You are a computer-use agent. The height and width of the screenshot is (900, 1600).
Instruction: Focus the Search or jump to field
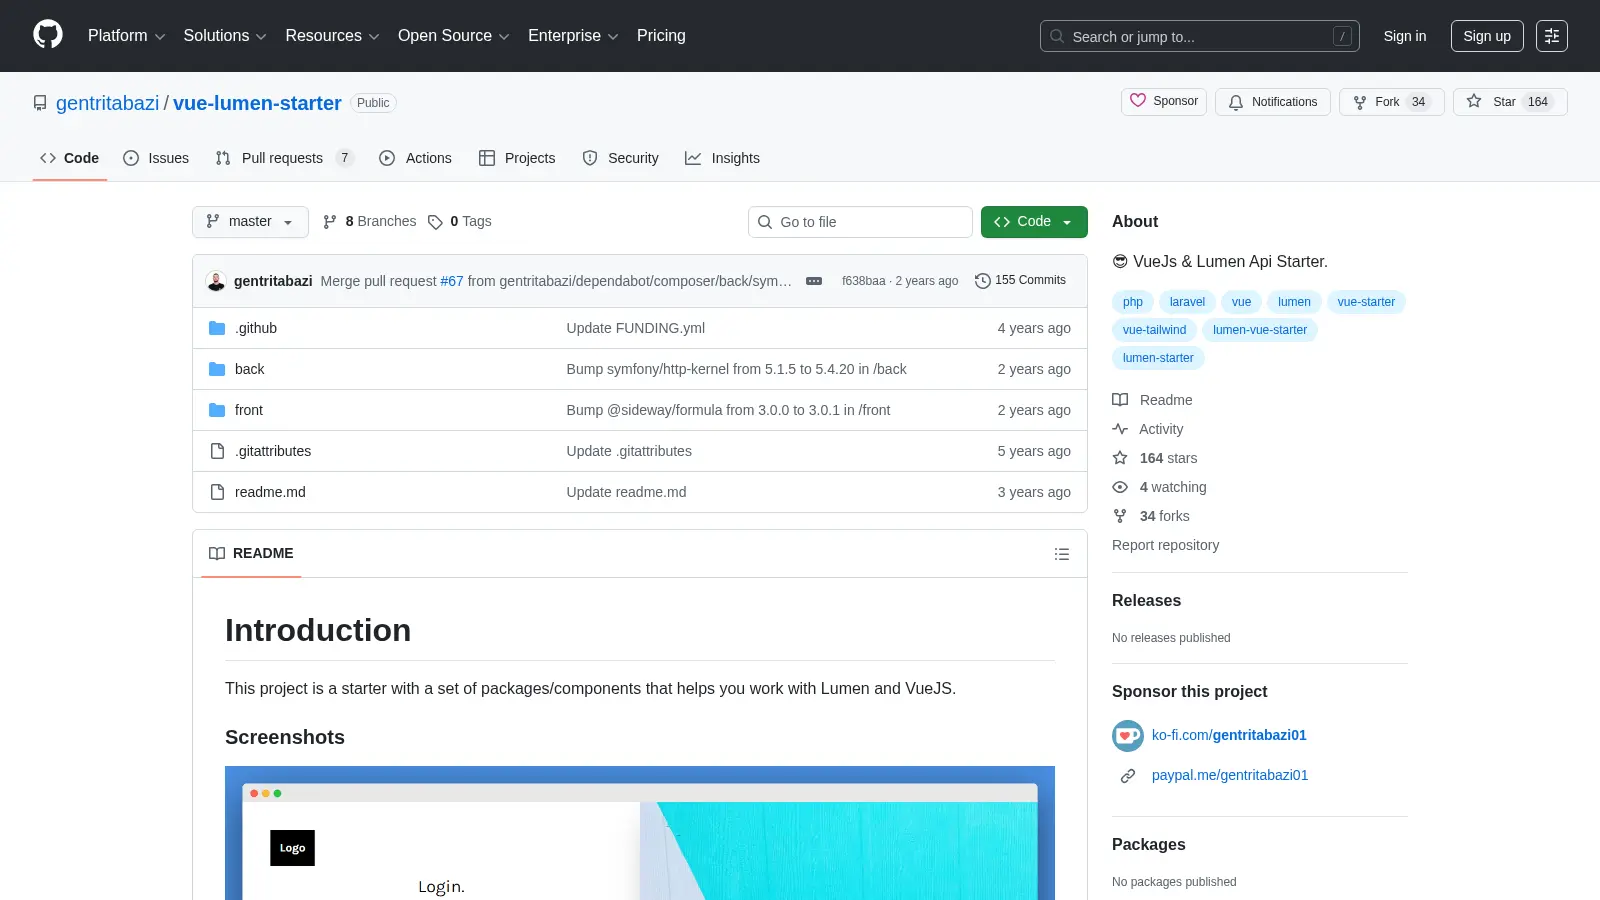[1200, 36]
